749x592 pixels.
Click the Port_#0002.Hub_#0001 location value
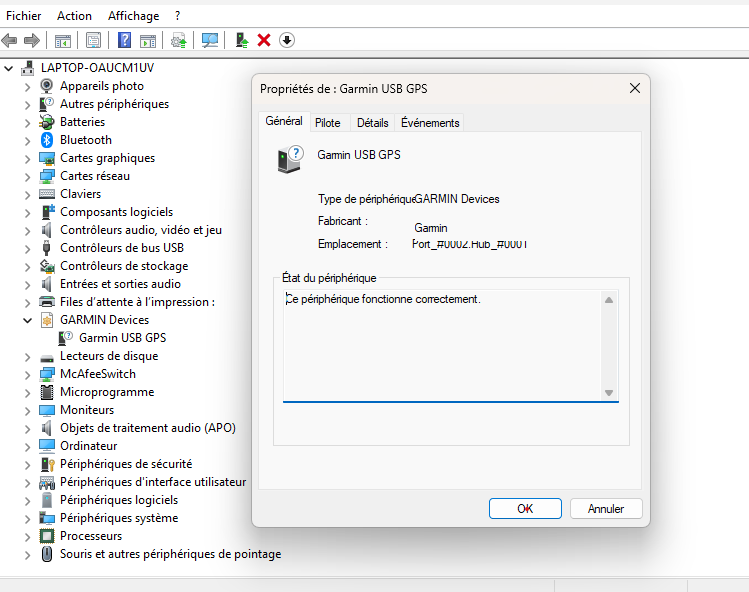pyautogui.click(x=470, y=244)
